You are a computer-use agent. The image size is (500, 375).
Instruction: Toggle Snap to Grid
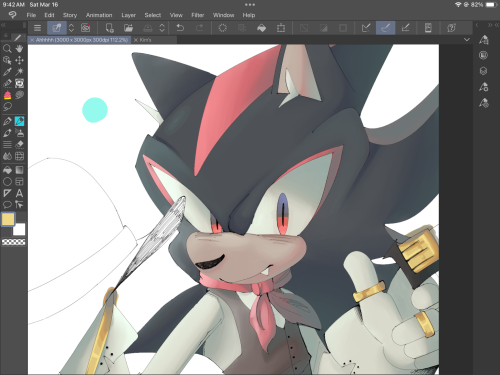[x=405, y=28]
